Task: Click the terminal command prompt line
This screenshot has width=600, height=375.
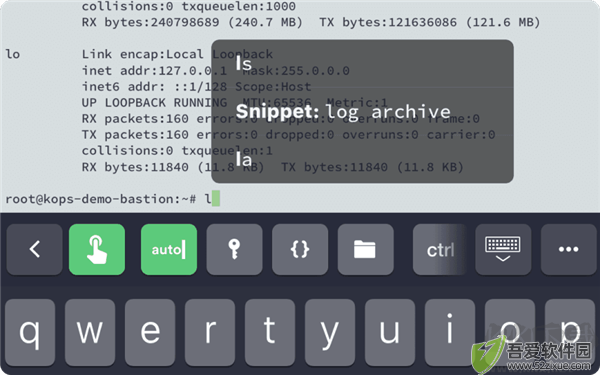Action: pos(112,199)
